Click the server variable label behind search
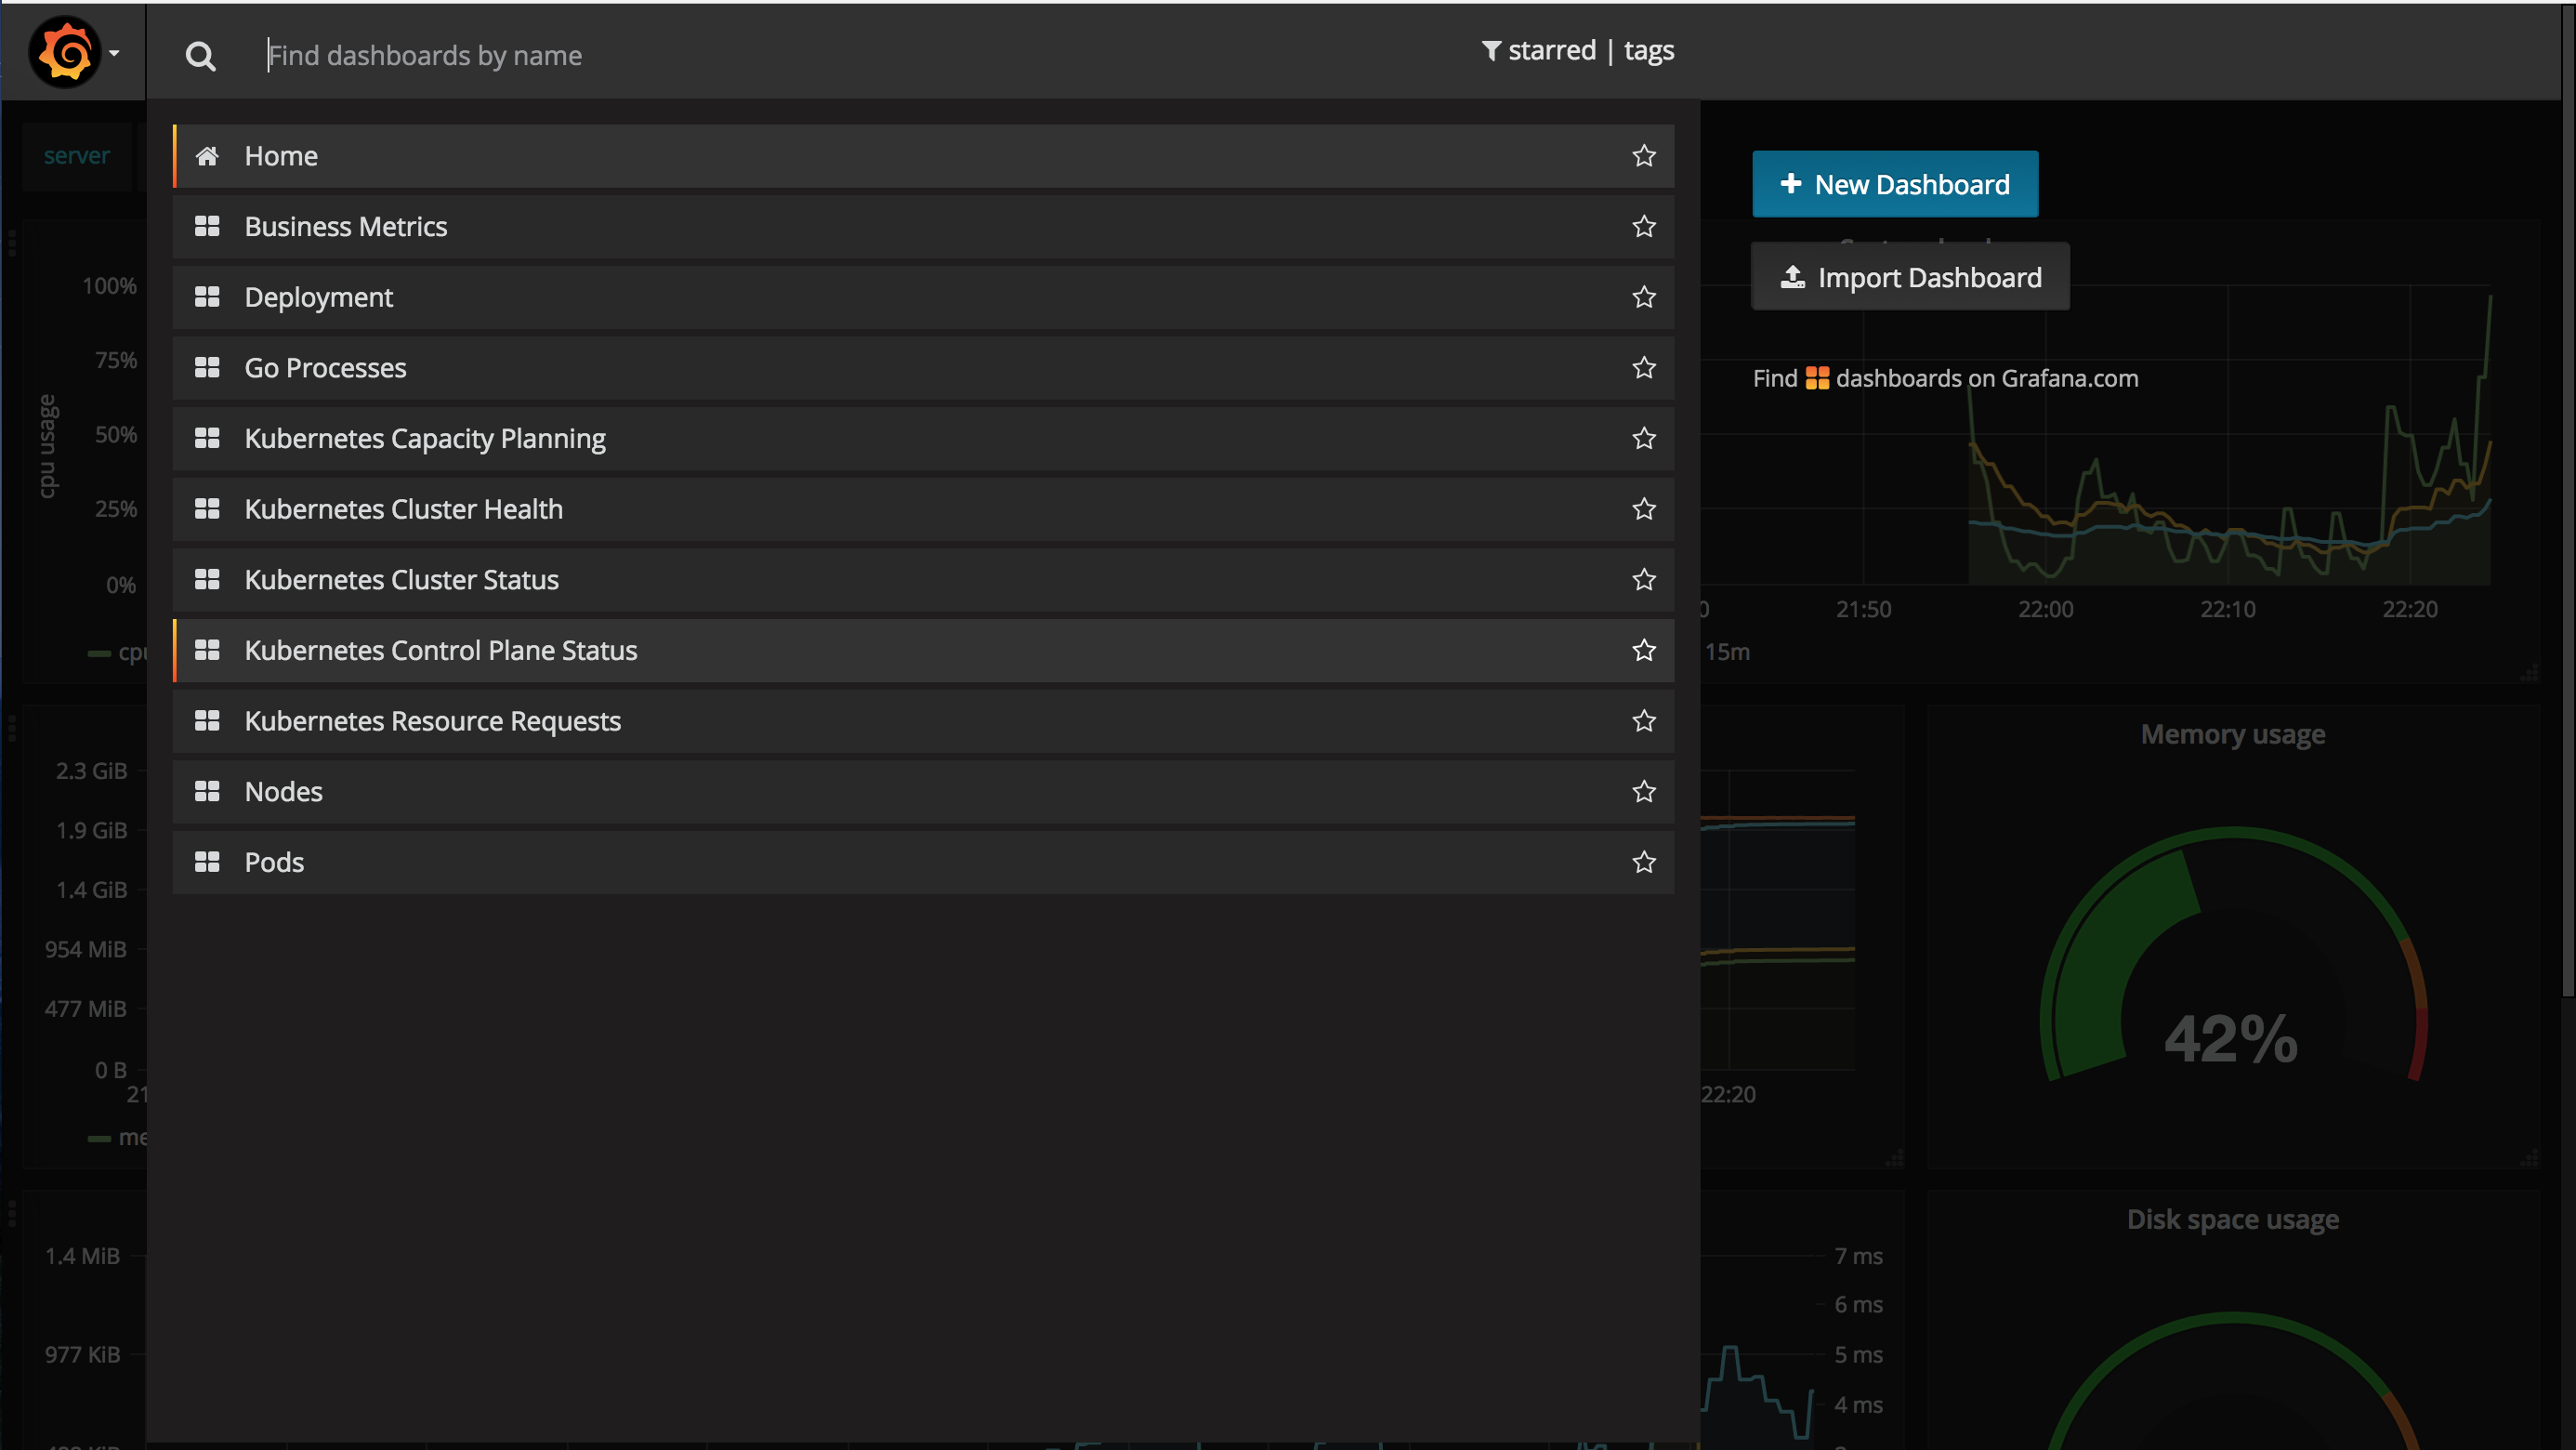 tap(77, 156)
